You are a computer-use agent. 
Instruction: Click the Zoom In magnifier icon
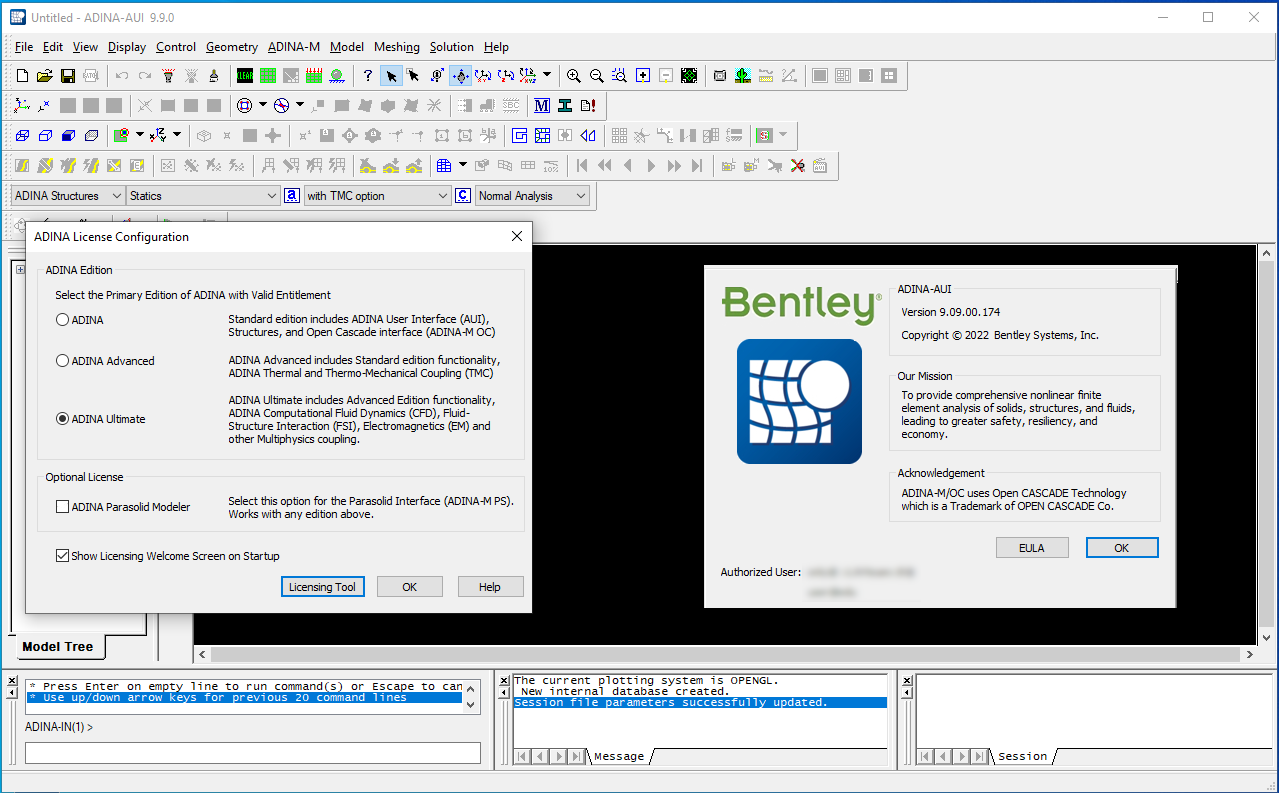coord(573,76)
